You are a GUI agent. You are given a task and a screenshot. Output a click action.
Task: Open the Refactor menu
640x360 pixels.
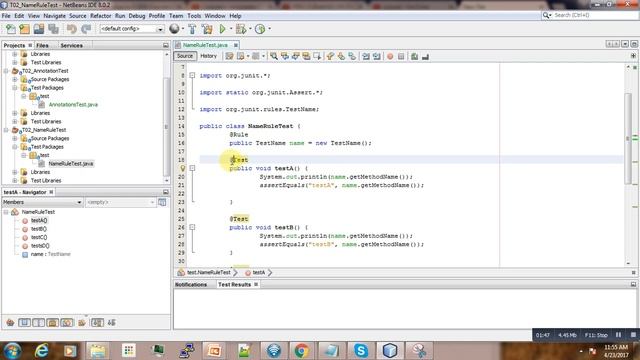(x=100, y=16)
